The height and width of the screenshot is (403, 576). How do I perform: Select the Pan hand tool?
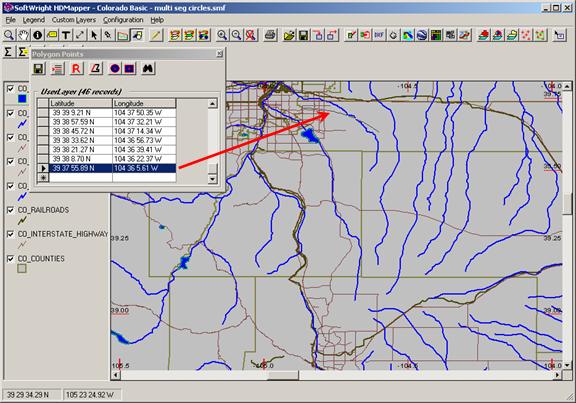point(23,35)
